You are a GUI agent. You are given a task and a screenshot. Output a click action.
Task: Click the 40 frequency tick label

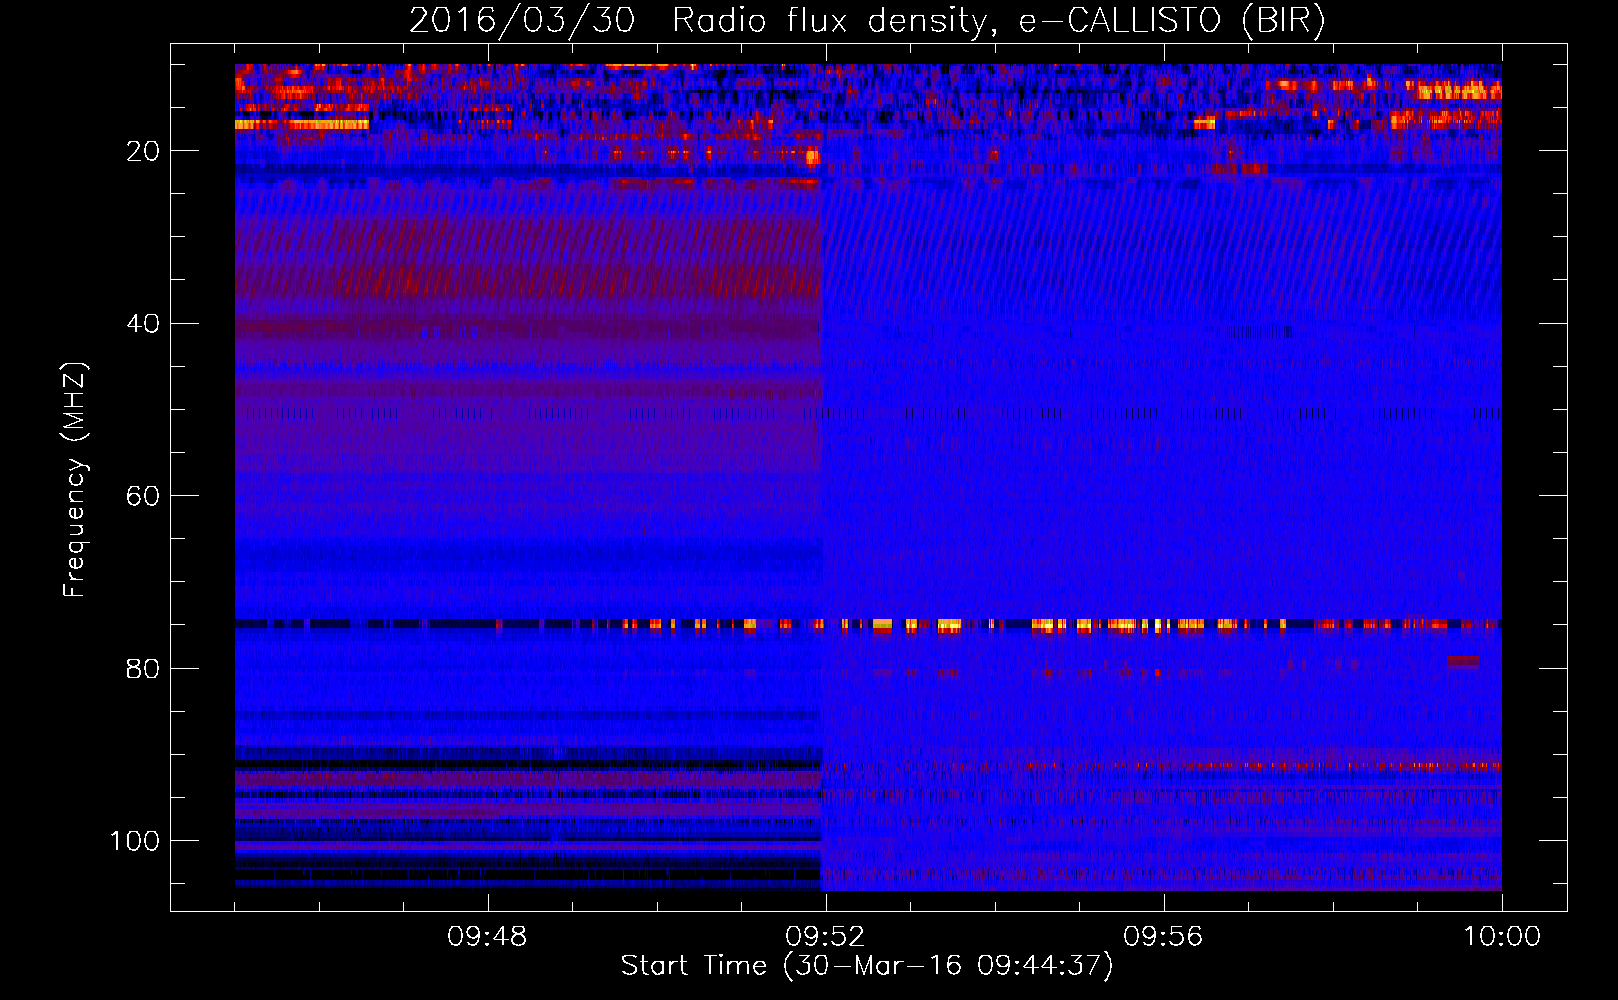point(143,324)
